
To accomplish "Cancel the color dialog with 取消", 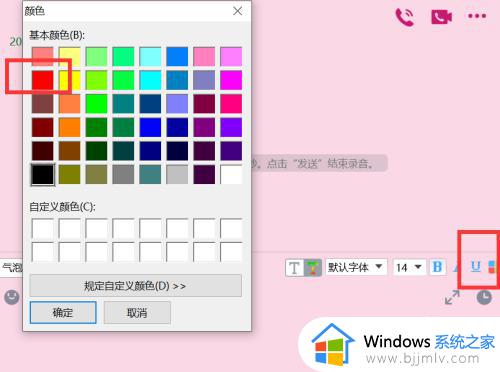I will (137, 313).
